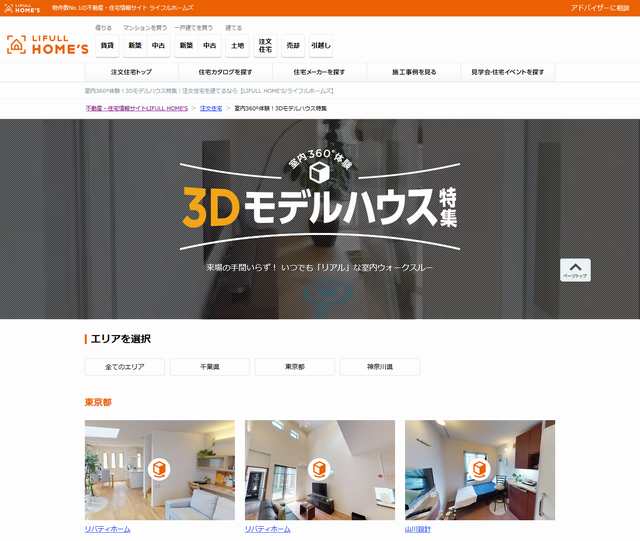
Task: Select the 売却 category button
Action: (292, 45)
